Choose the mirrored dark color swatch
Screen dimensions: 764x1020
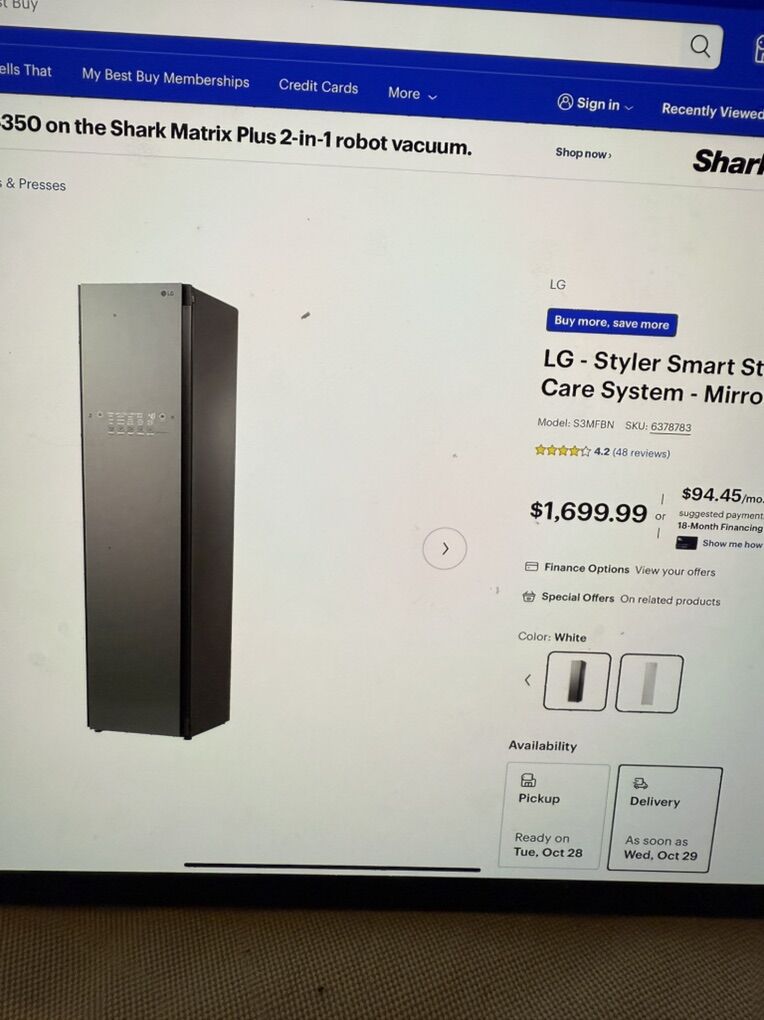(x=577, y=681)
